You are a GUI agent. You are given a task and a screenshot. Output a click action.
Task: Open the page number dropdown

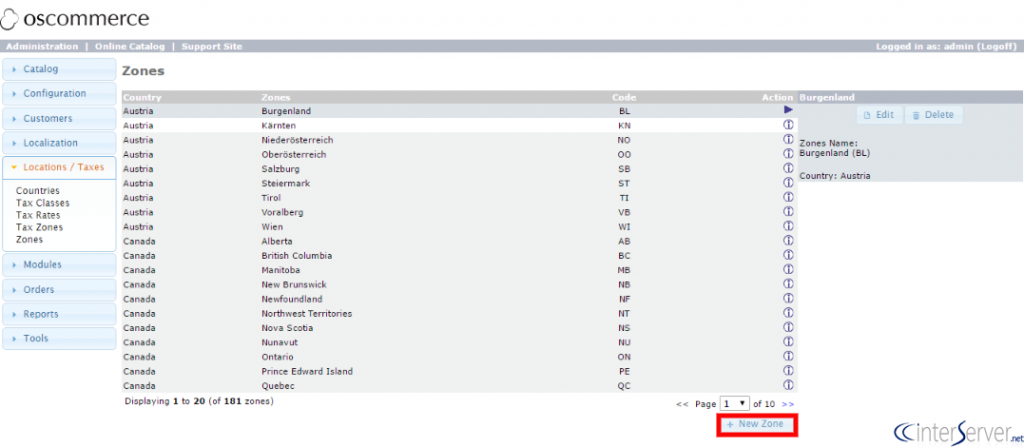click(735, 404)
